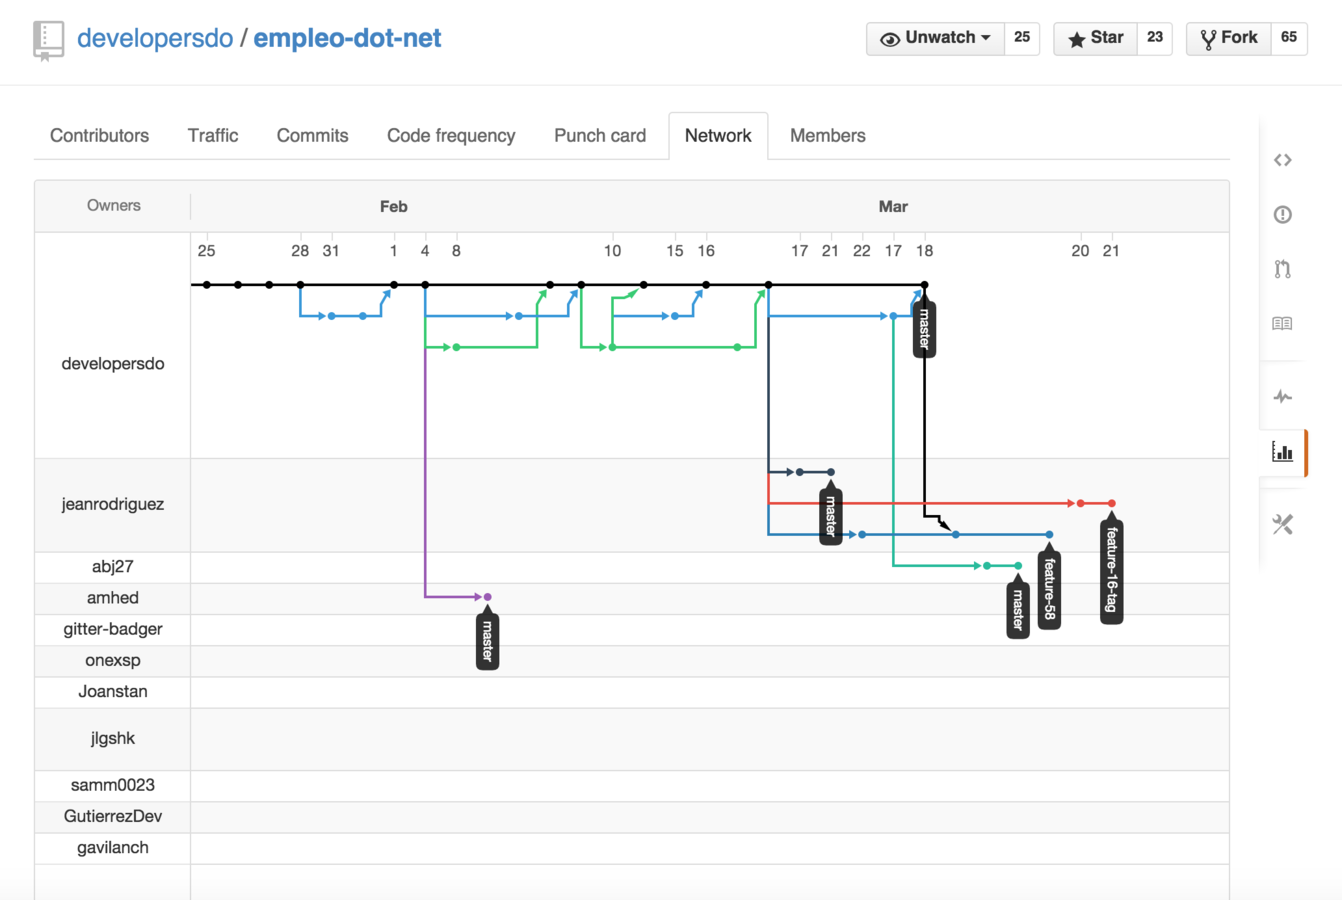Image resolution: width=1342 pixels, height=900 pixels.
Task: Switch to the Punch card tab
Action: tap(600, 136)
